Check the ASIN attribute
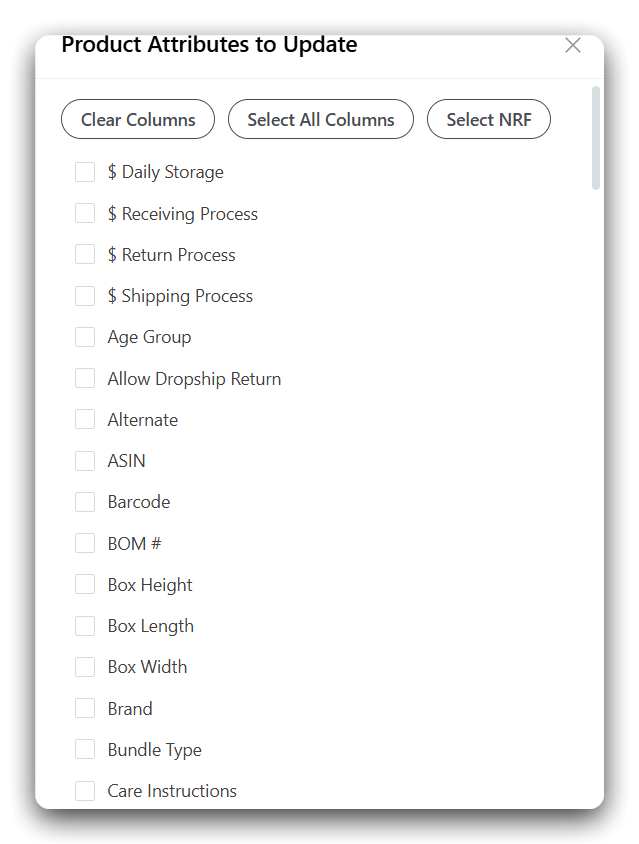Screen dimensions: 639x844 pos(85,460)
